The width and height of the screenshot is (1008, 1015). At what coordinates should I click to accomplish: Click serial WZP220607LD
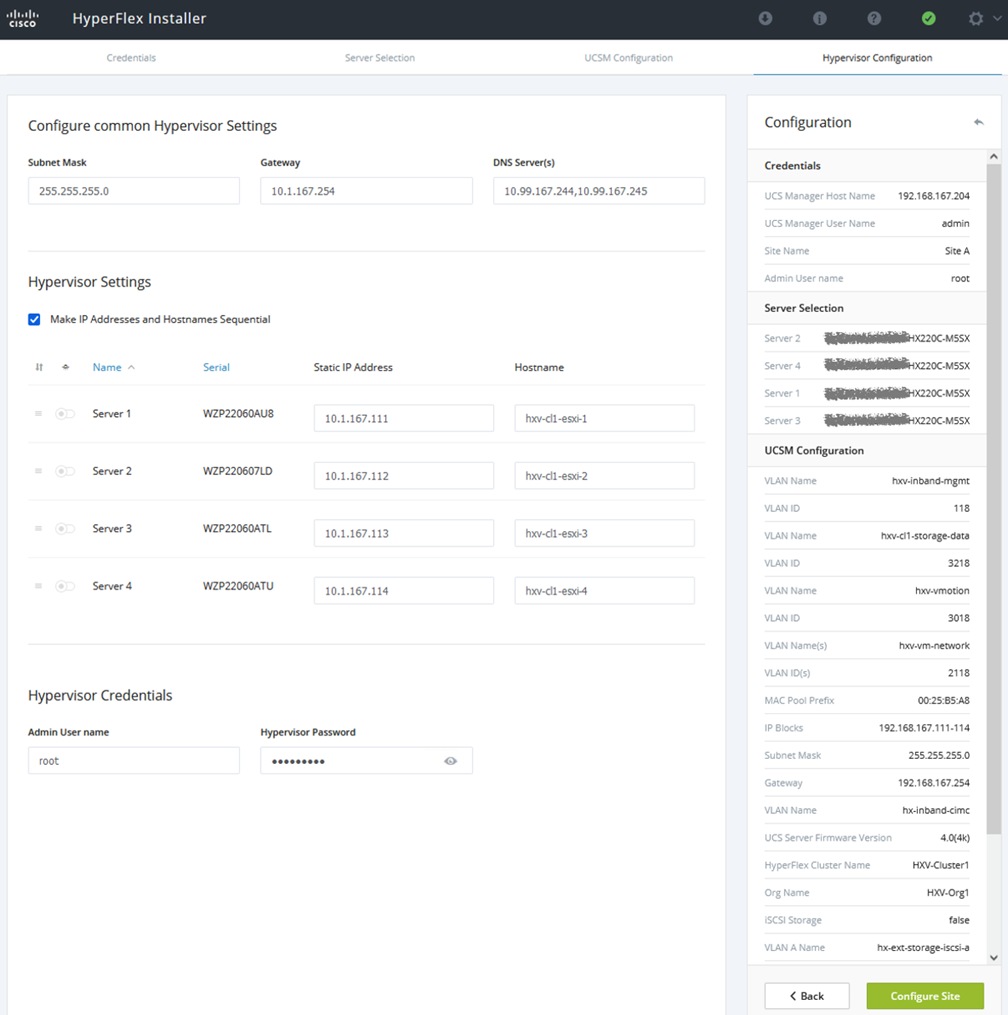click(x=238, y=471)
